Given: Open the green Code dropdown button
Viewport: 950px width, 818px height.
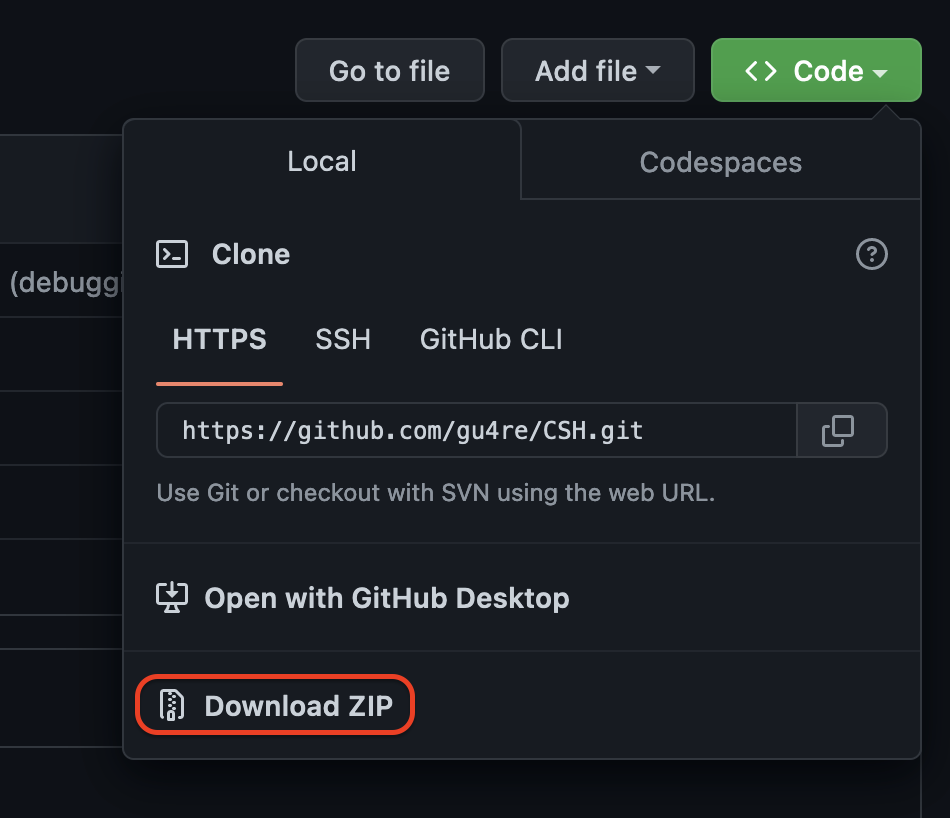Looking at the screenshot, I should (x=816, y=70).
